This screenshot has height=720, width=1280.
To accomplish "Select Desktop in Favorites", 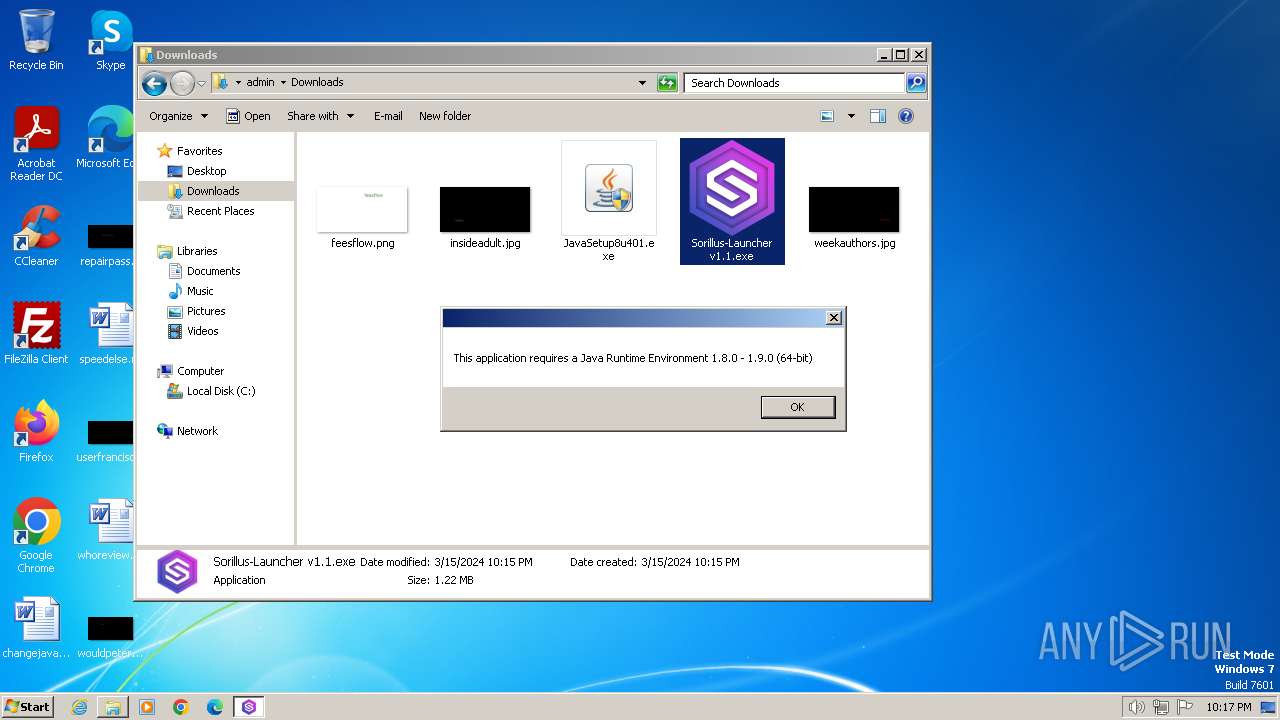I will pos(197,171).
